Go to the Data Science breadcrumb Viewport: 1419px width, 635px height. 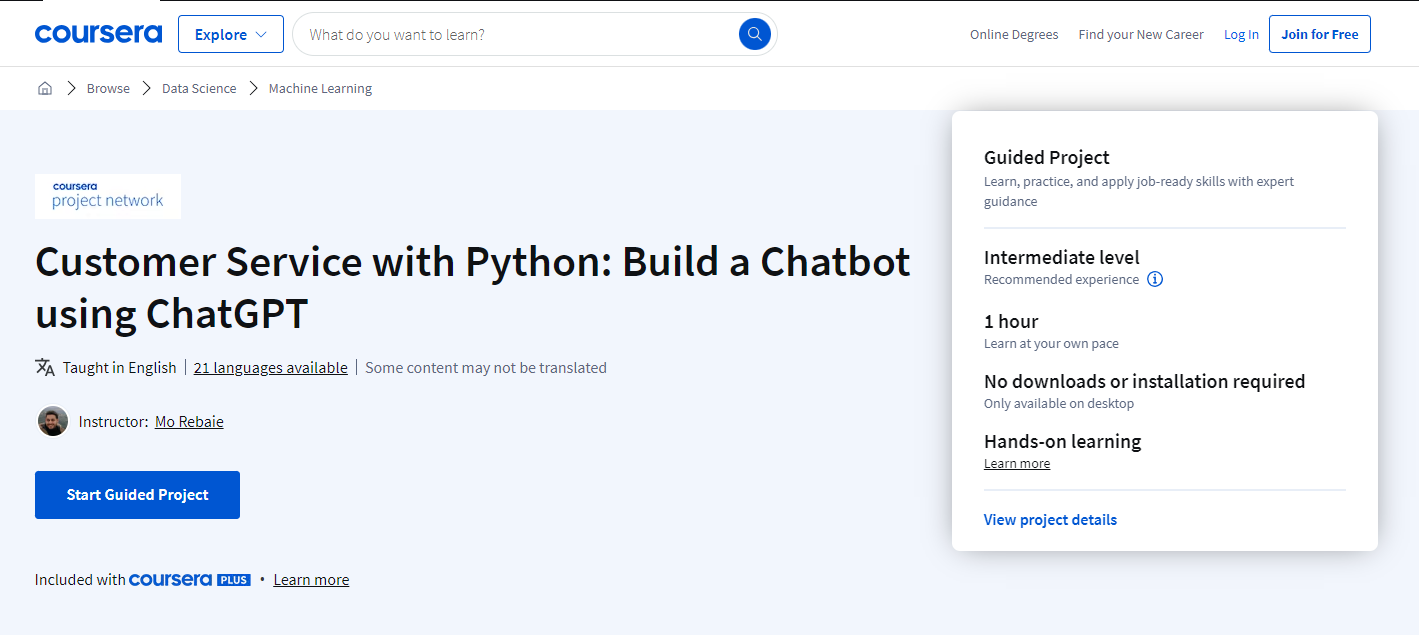coord(199,88)
